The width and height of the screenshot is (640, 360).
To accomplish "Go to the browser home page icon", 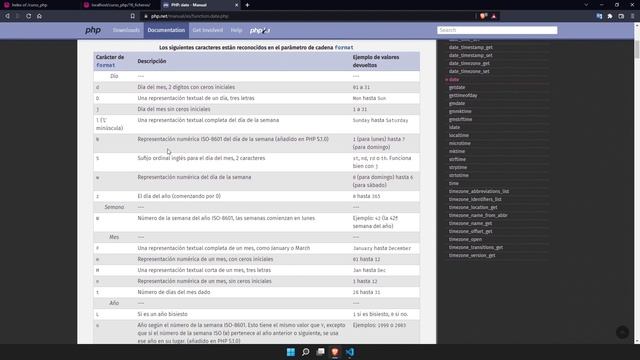I will [x=39, y=16].
